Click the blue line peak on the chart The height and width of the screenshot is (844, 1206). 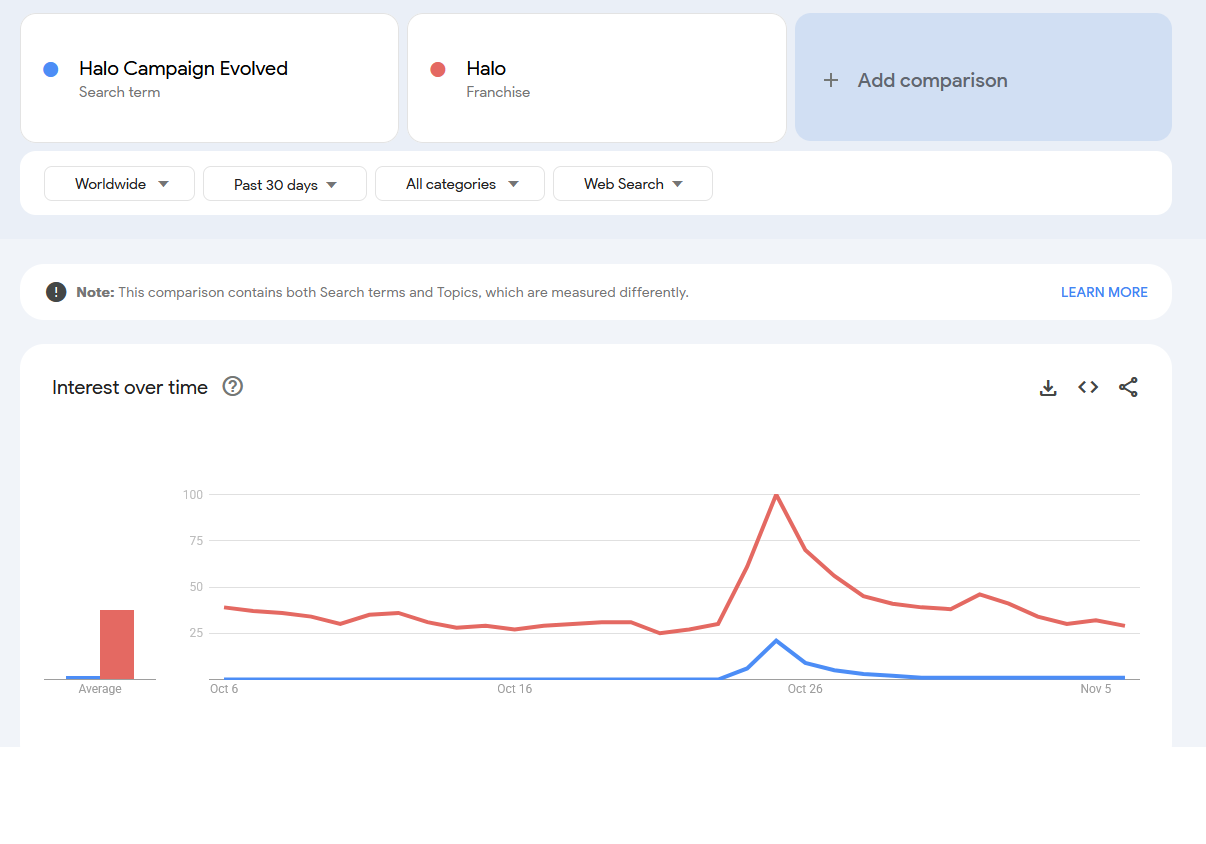click(776, 640)
